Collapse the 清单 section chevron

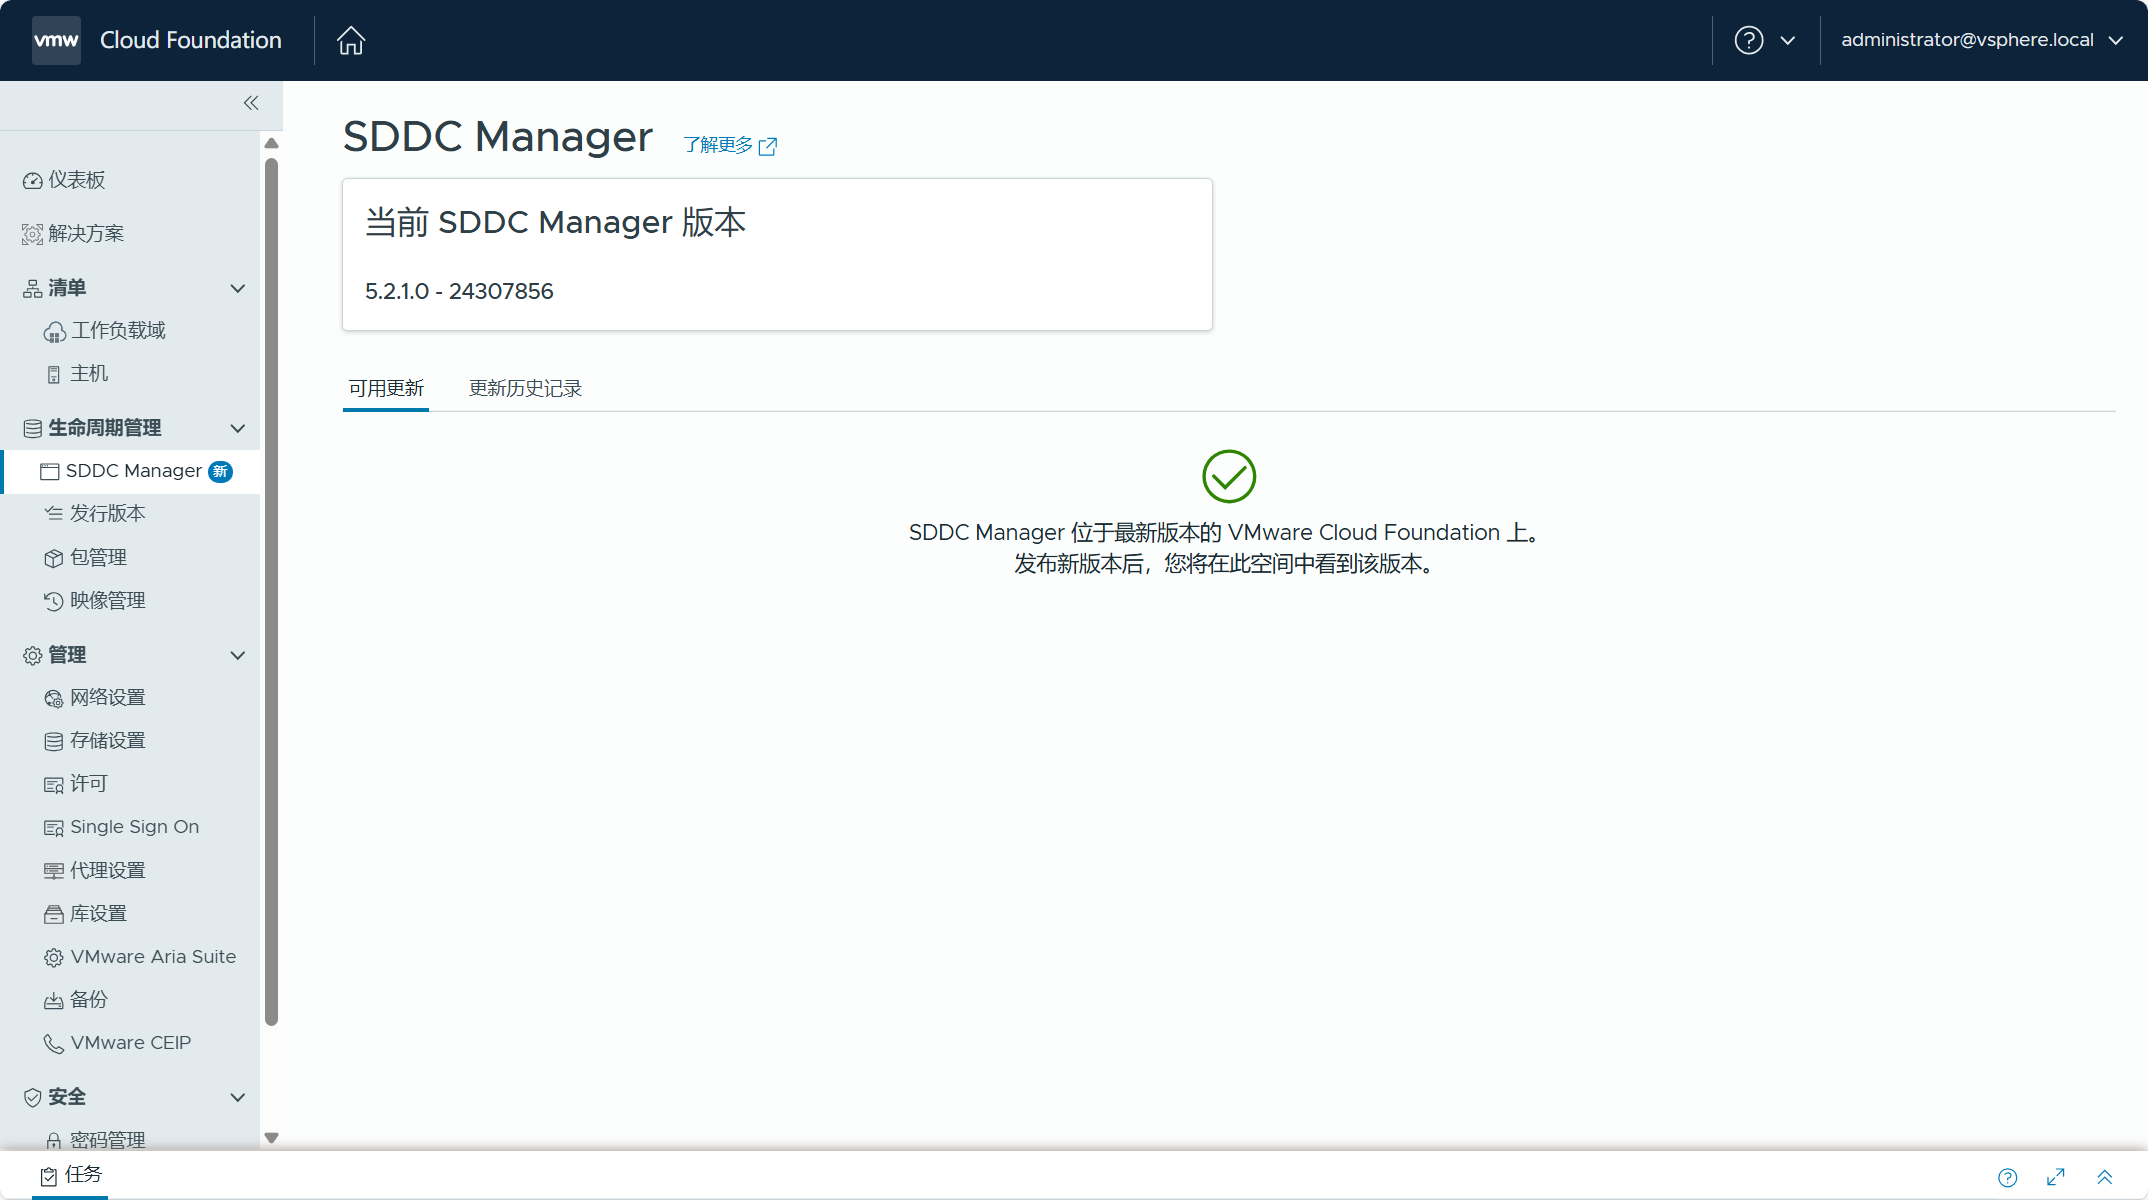pyautogui.click(x=238, y=288)
